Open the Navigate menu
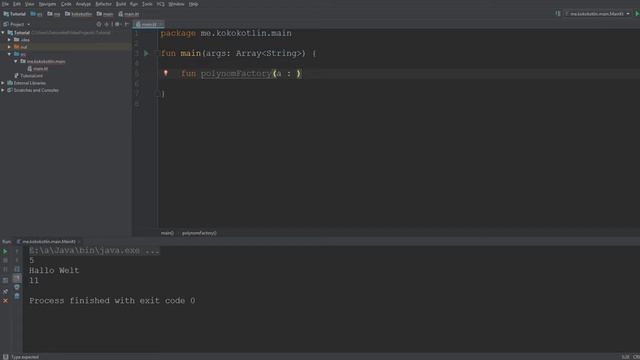 click(x=47, y=4)
